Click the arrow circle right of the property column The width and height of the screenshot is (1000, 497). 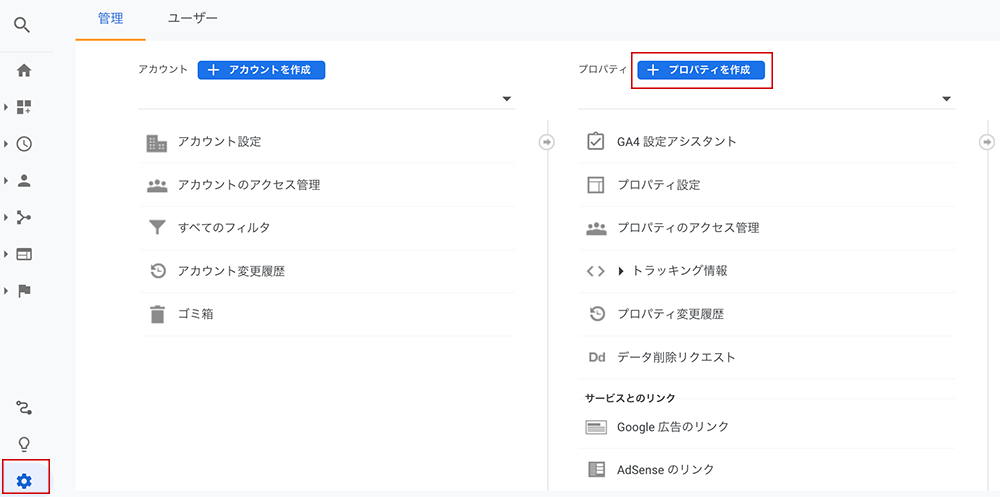pos(987,142)
